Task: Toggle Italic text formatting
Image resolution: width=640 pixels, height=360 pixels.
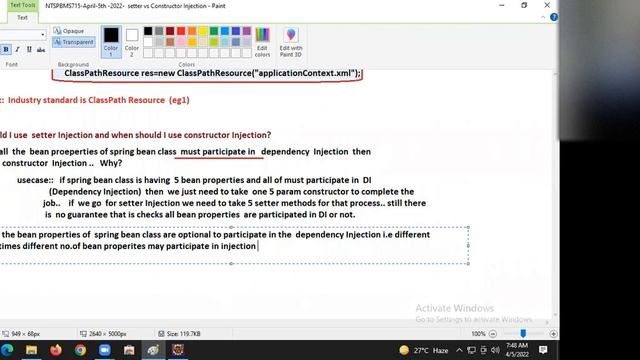Action: [17, 49]
